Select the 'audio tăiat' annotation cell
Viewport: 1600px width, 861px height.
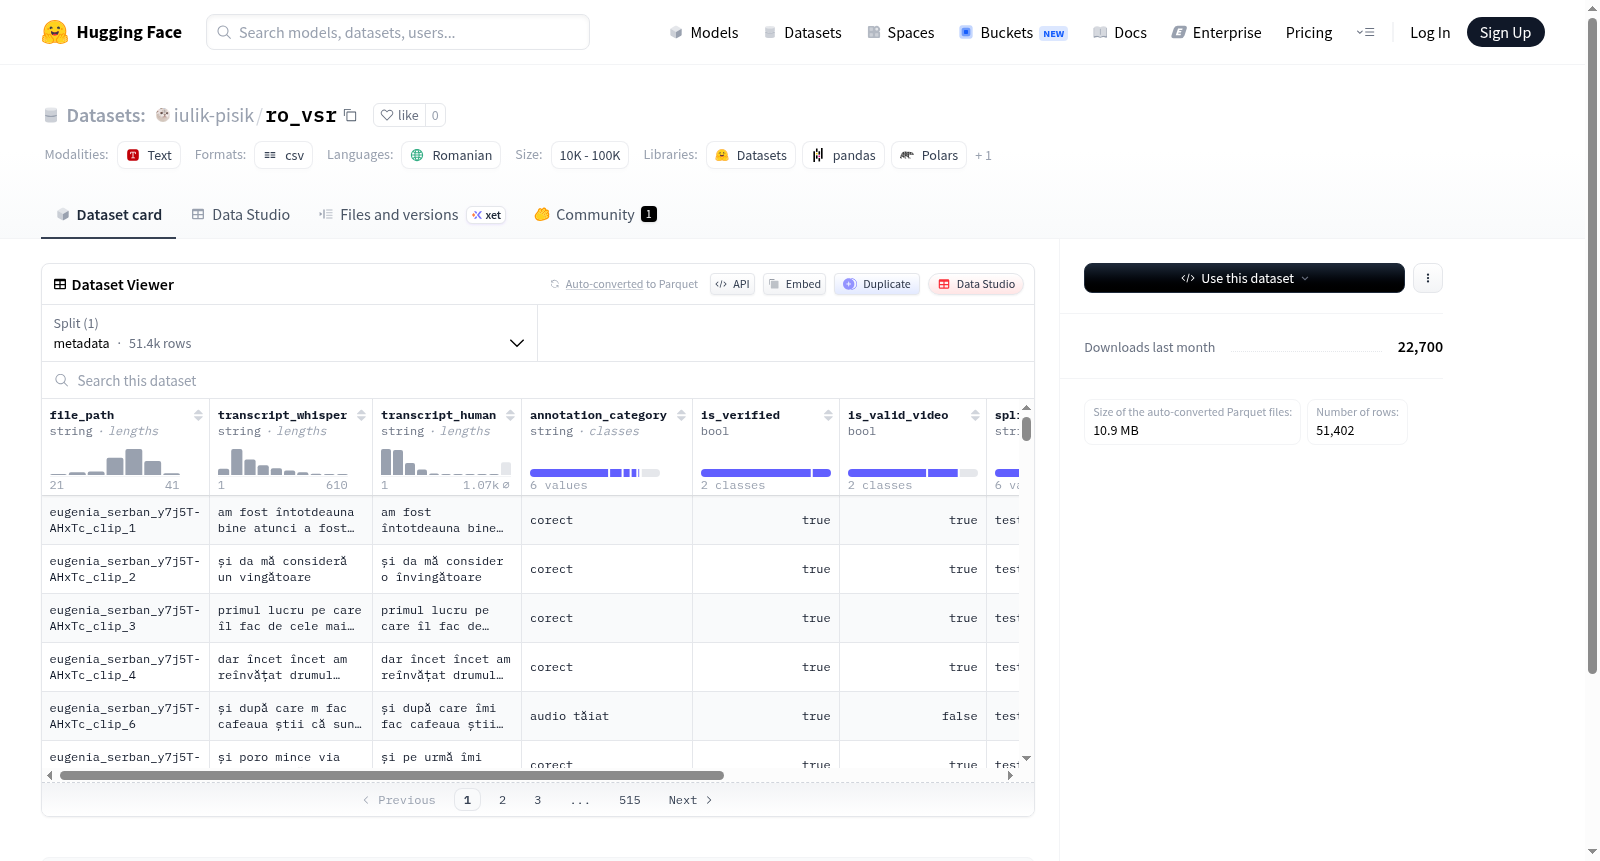607,716
